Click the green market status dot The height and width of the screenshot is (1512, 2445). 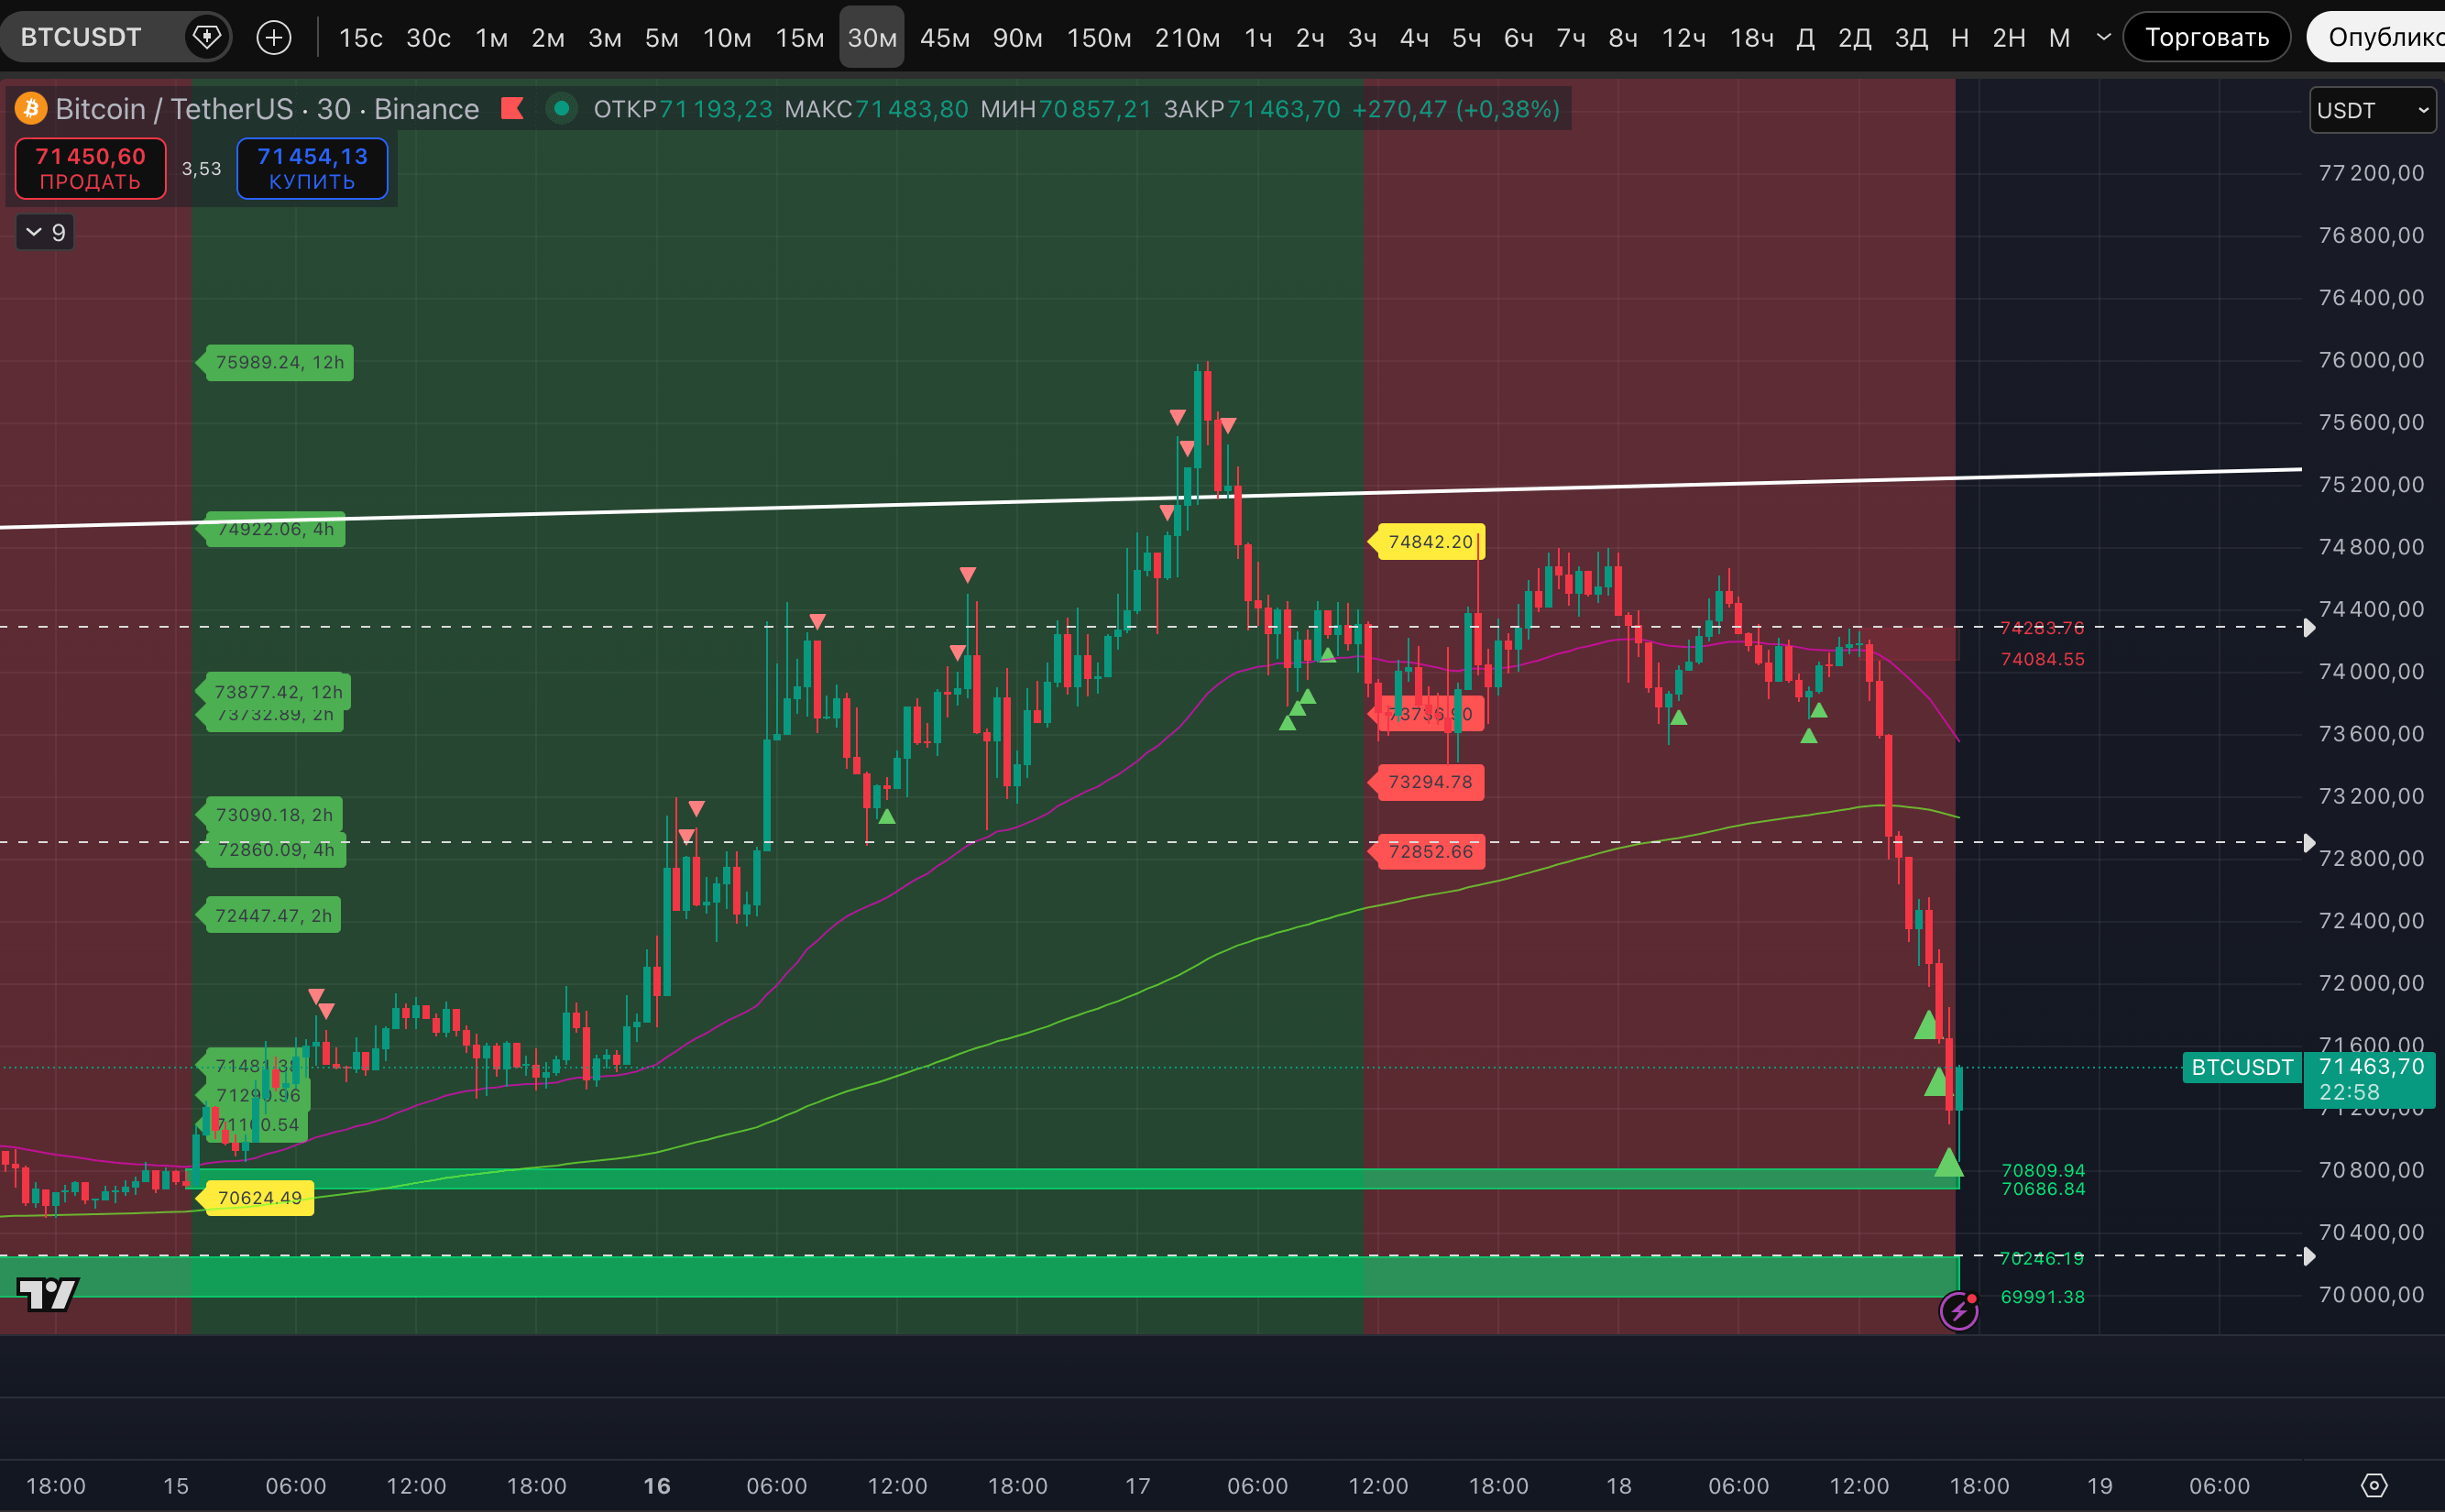[x=562, y=108]
